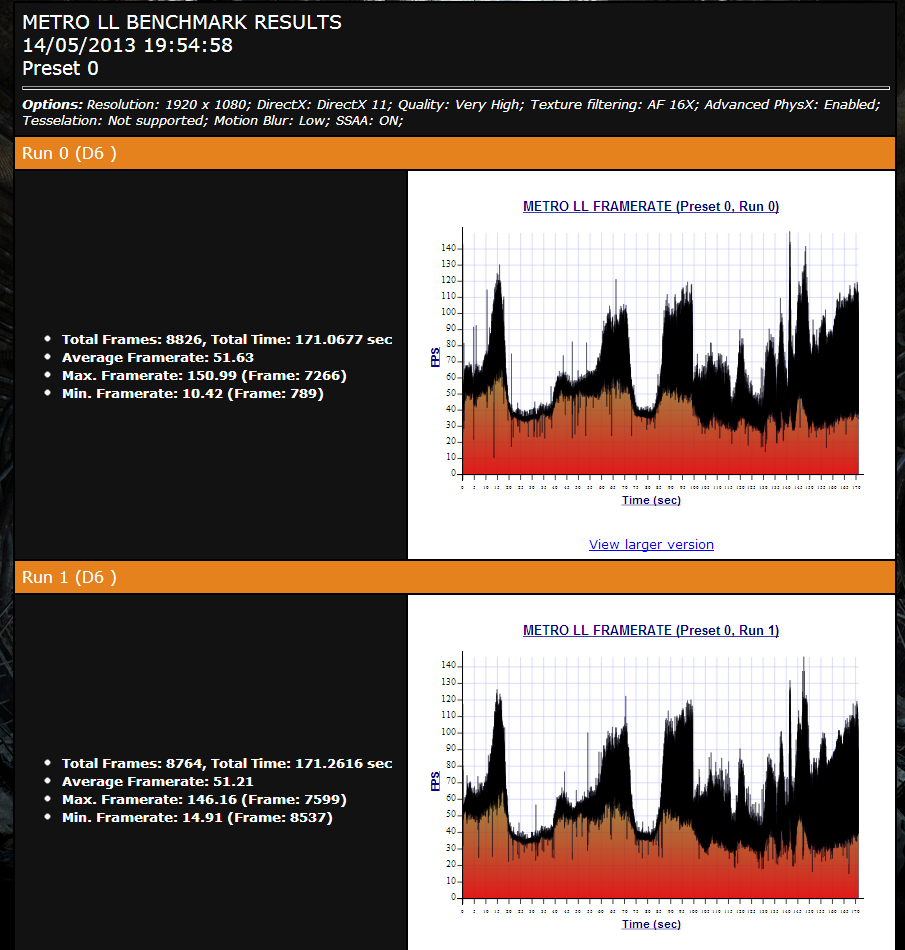This screenshot has width=905, height=950.
Task: Click the date '14/05/2013 19:54:58'
Action: click(x=127, y=45)
